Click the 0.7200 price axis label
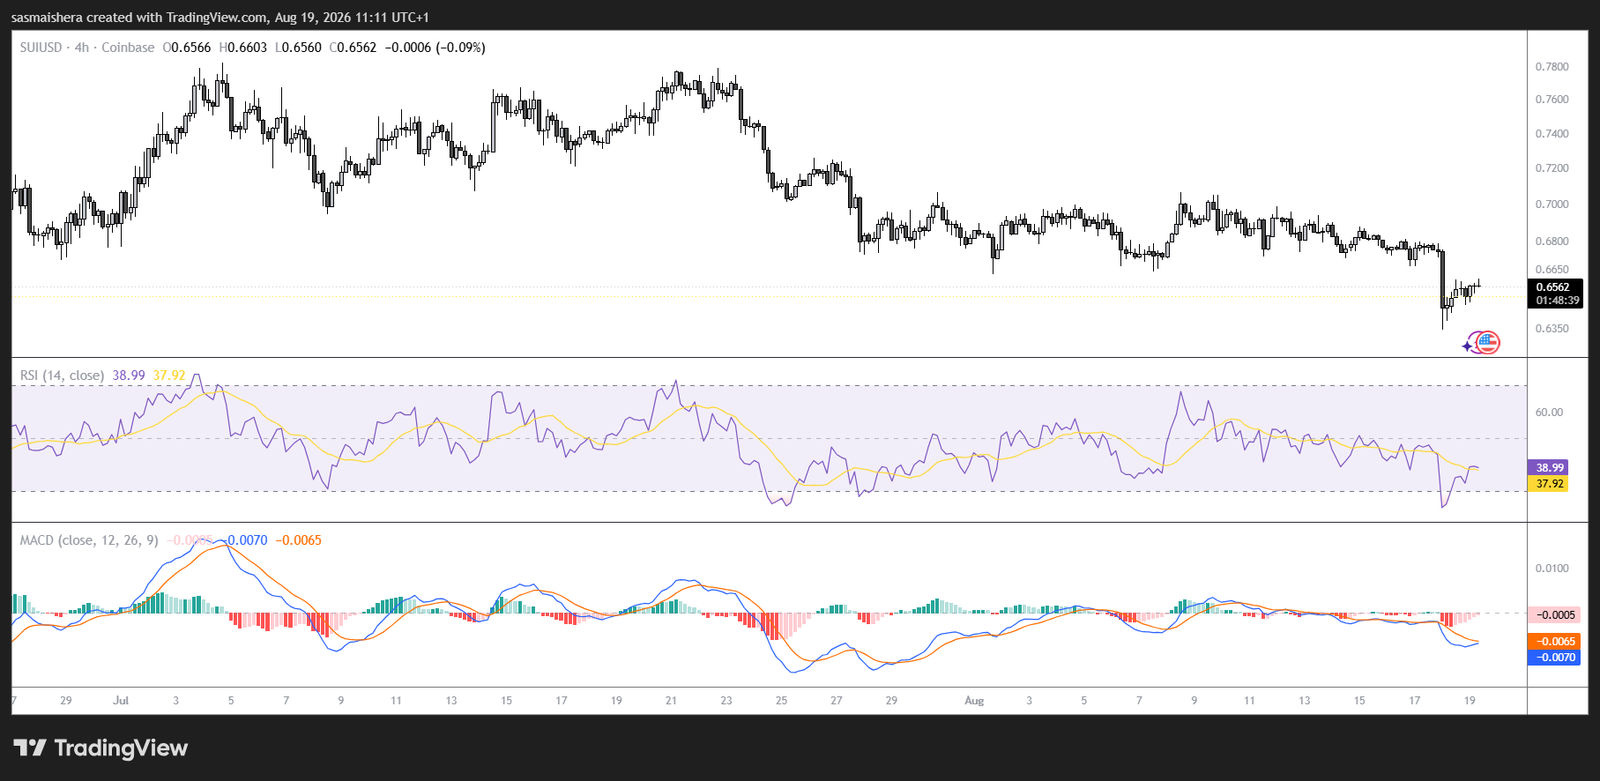The height and width of the screenshot is (781, 1600). click(1552, 169)
